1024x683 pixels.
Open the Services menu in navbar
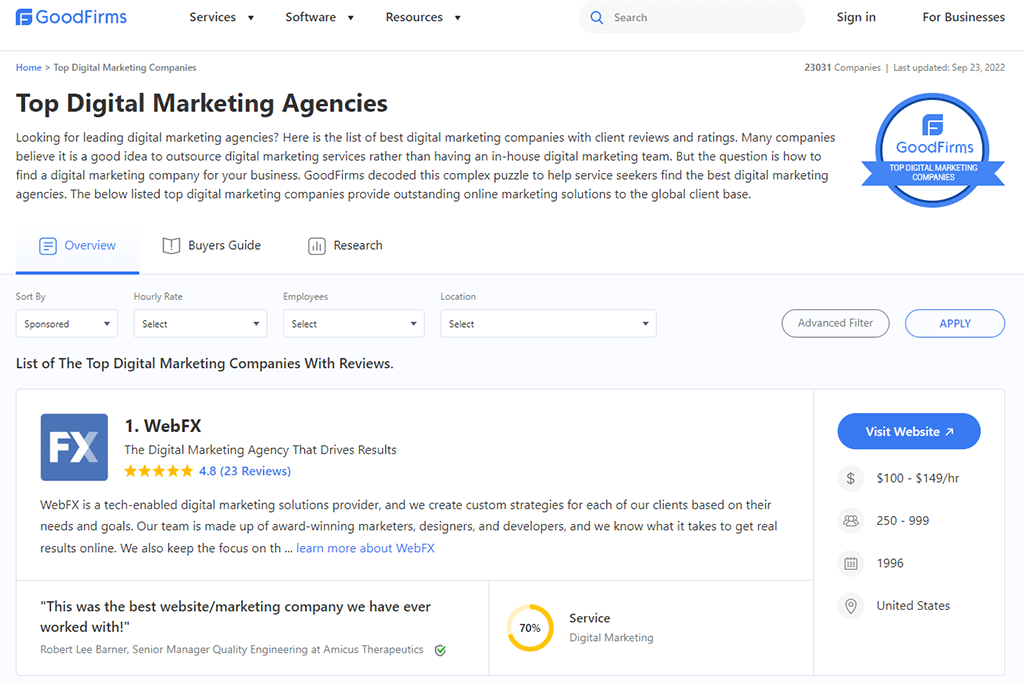221,18
